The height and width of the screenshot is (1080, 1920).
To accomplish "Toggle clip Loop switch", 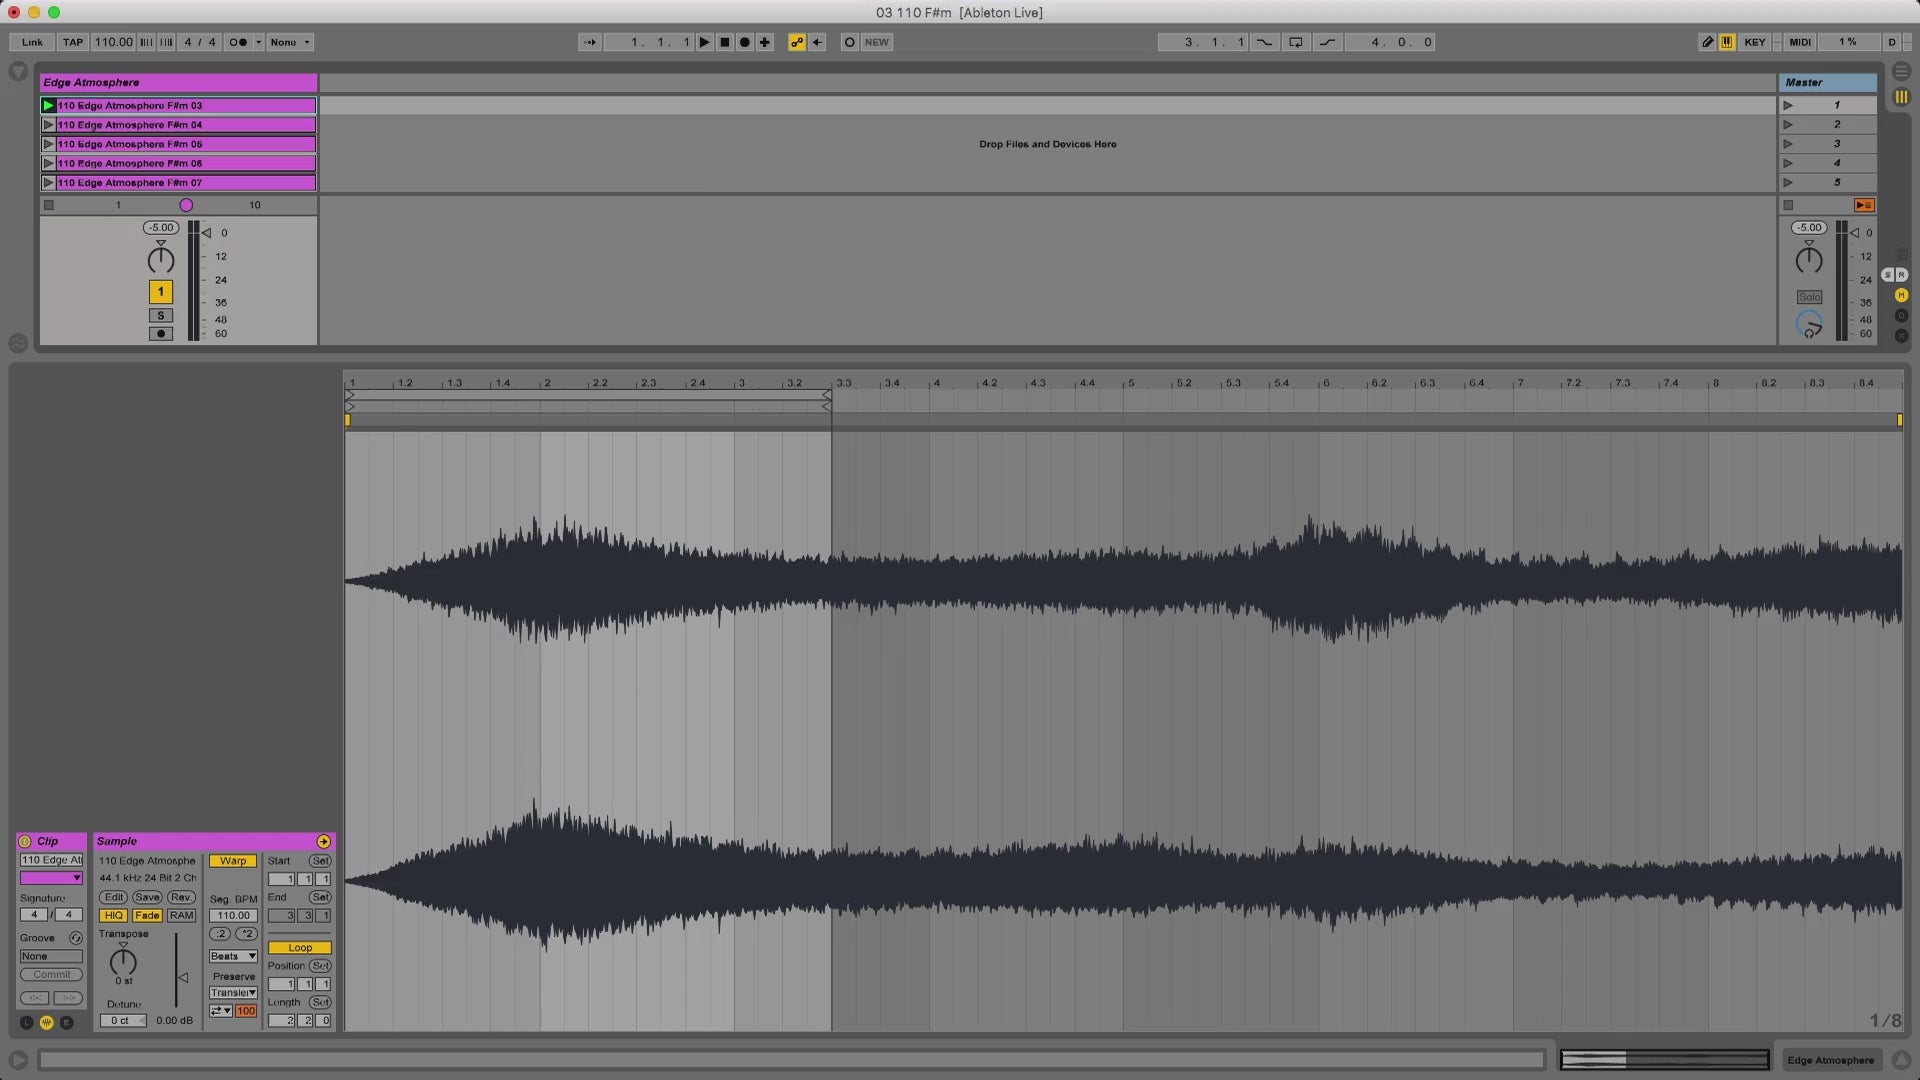I will [x=300, y=948].
